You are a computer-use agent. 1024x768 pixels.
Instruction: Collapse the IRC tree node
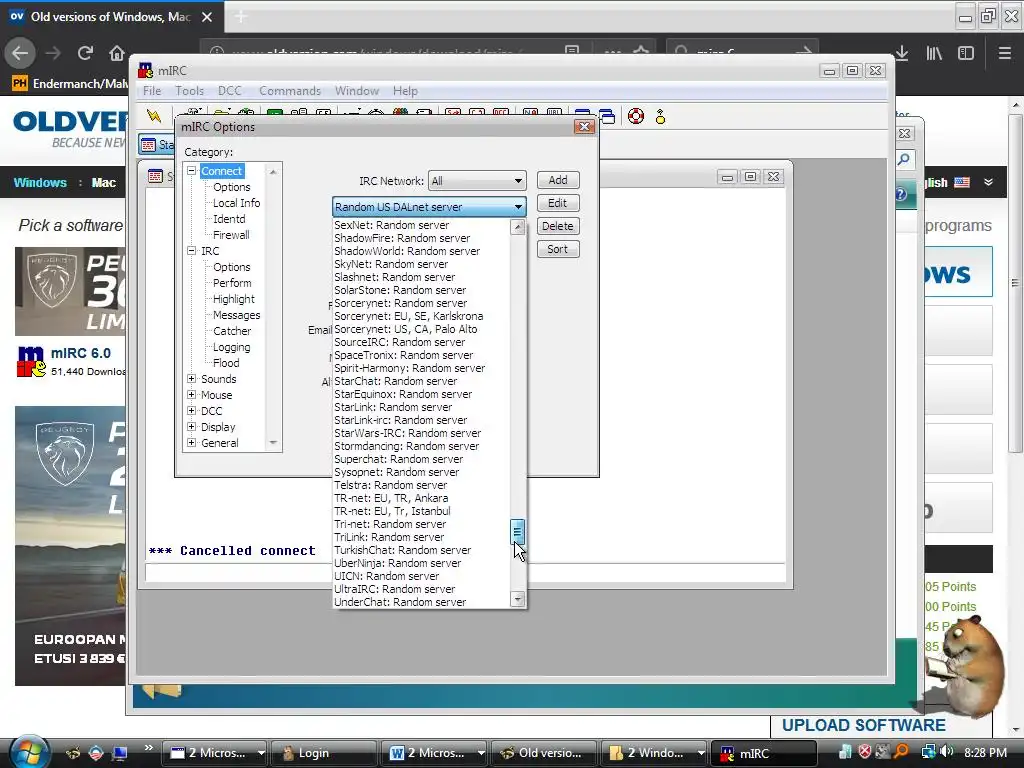pos(191,251)
